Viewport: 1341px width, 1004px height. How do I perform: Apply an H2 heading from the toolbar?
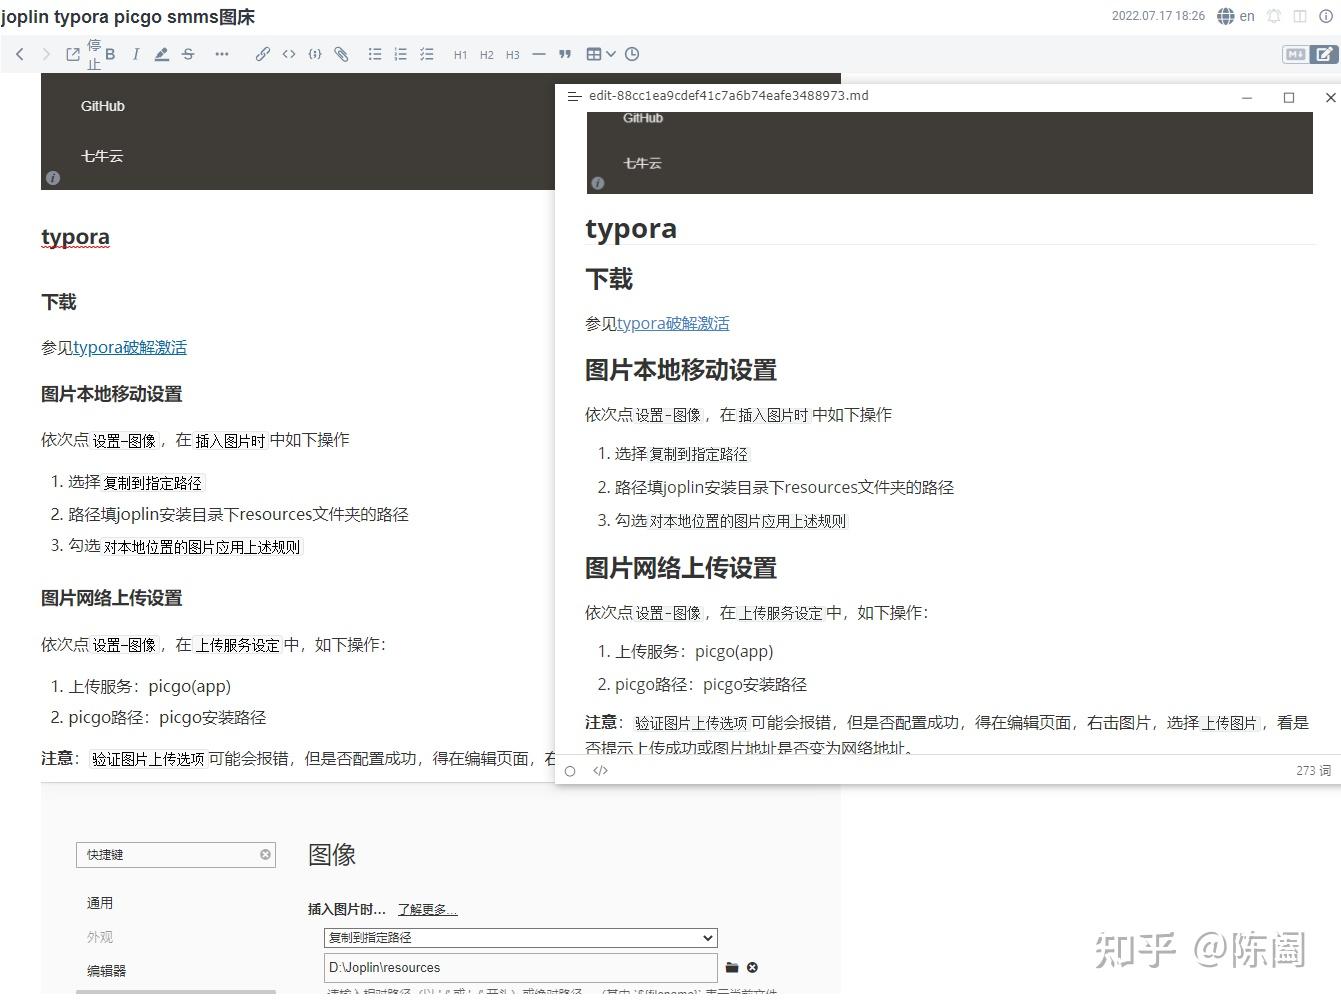(x=487, y=55)
